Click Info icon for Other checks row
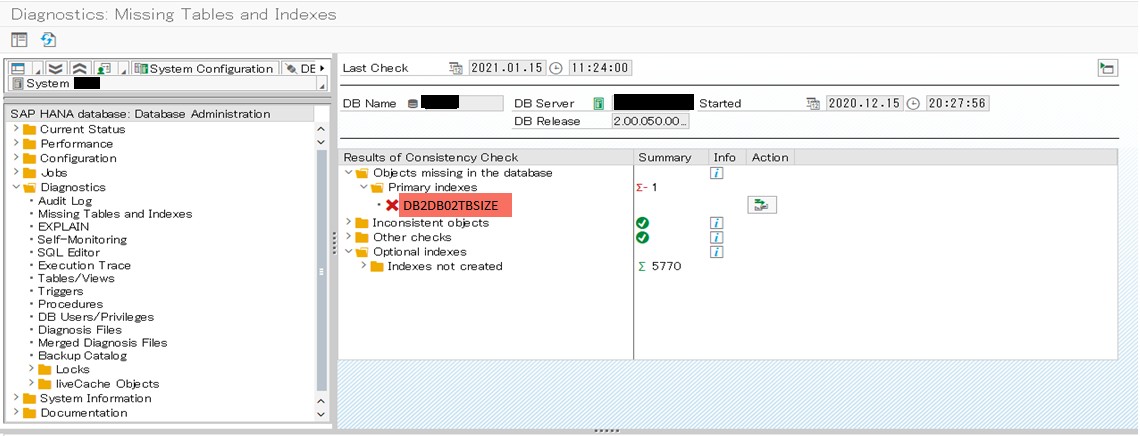This screenshot has height=436, width=1140. coord(717,238)
